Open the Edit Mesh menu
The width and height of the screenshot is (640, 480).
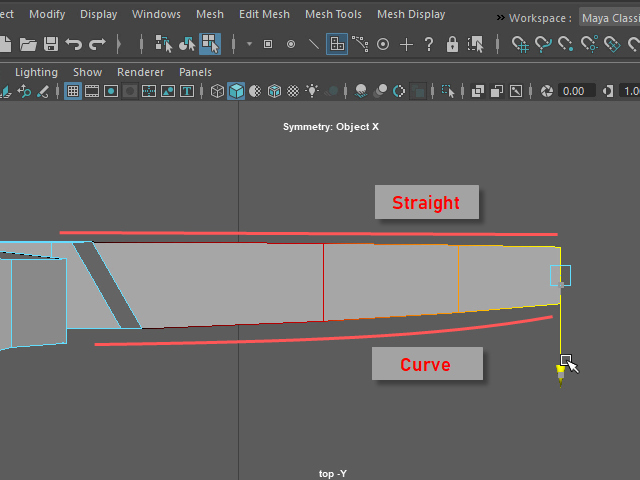[x=264, y=15]
